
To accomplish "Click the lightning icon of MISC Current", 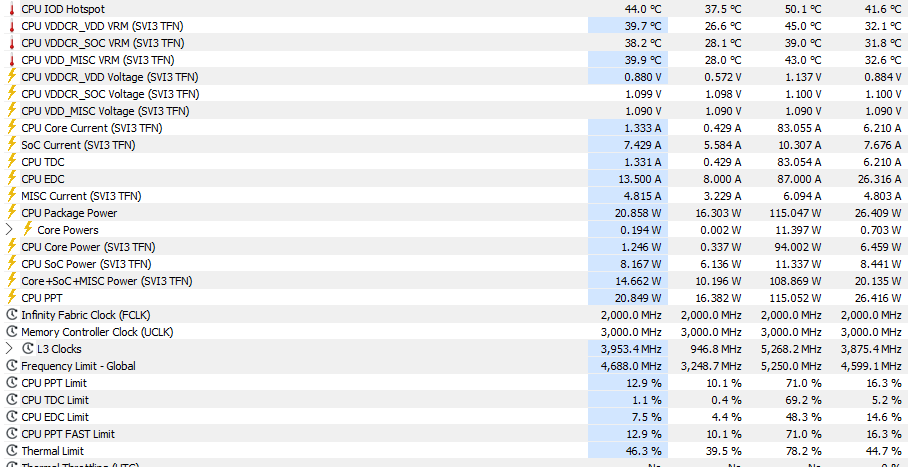I will pyautogui.click(x=11, y=196).
